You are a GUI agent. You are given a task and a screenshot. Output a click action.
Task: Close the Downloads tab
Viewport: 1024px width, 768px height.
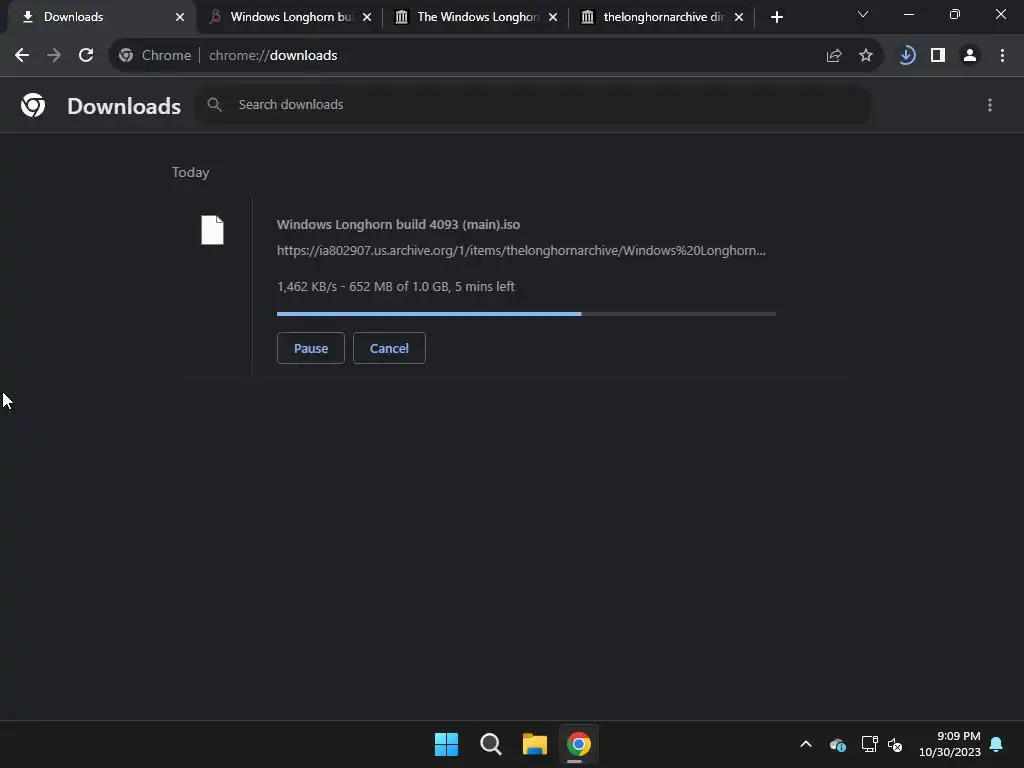coord(180,17)
